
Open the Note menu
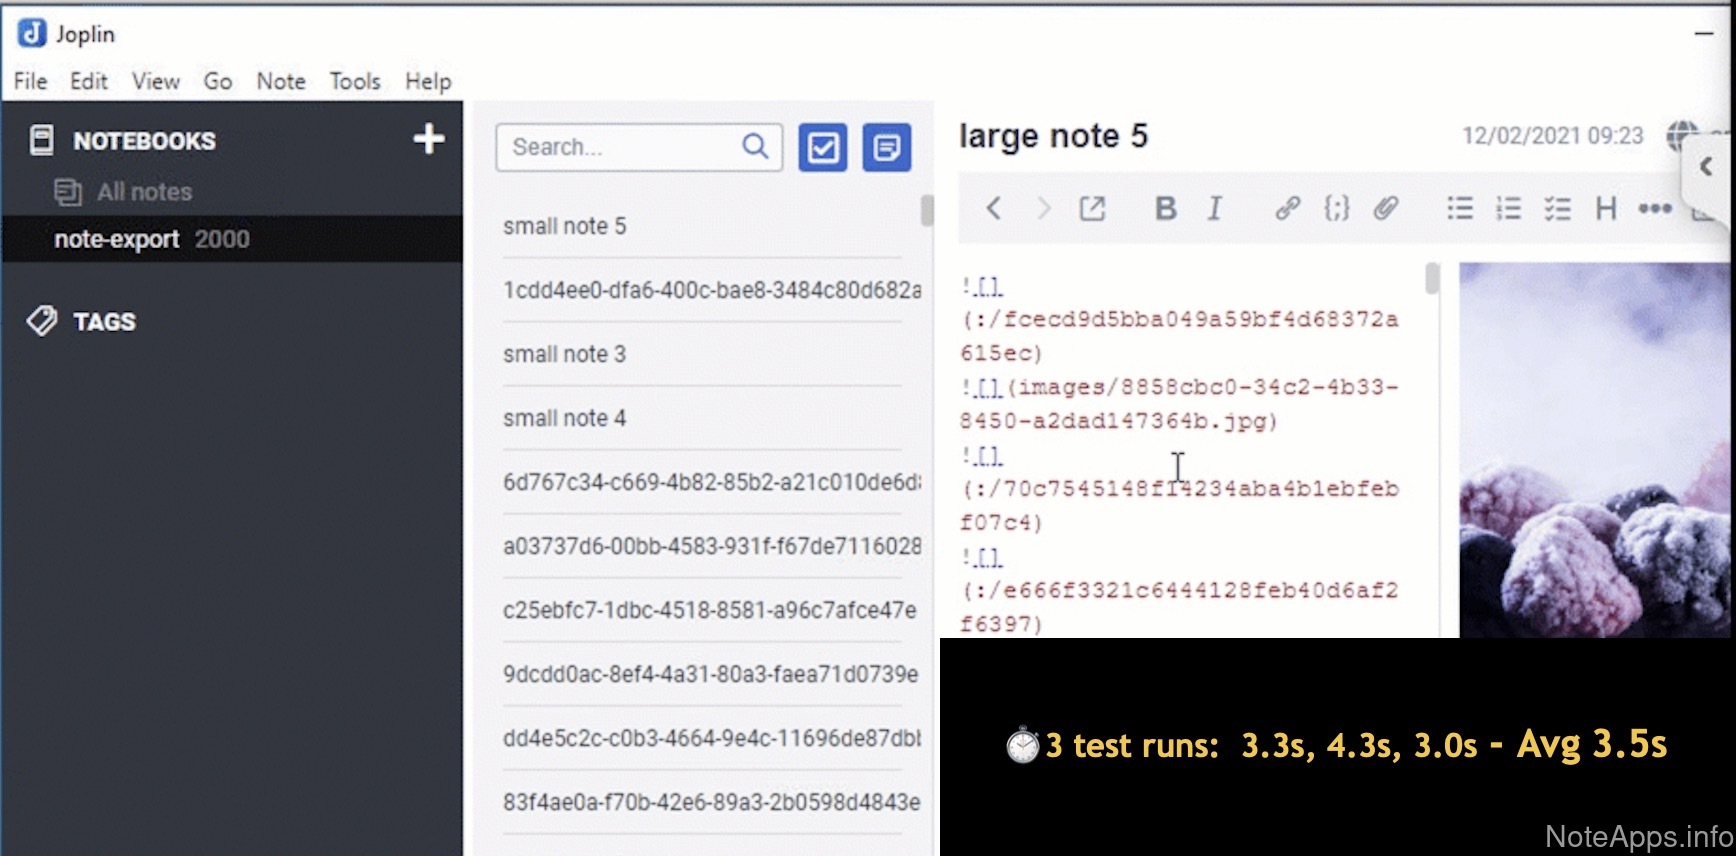click(281, 81)
